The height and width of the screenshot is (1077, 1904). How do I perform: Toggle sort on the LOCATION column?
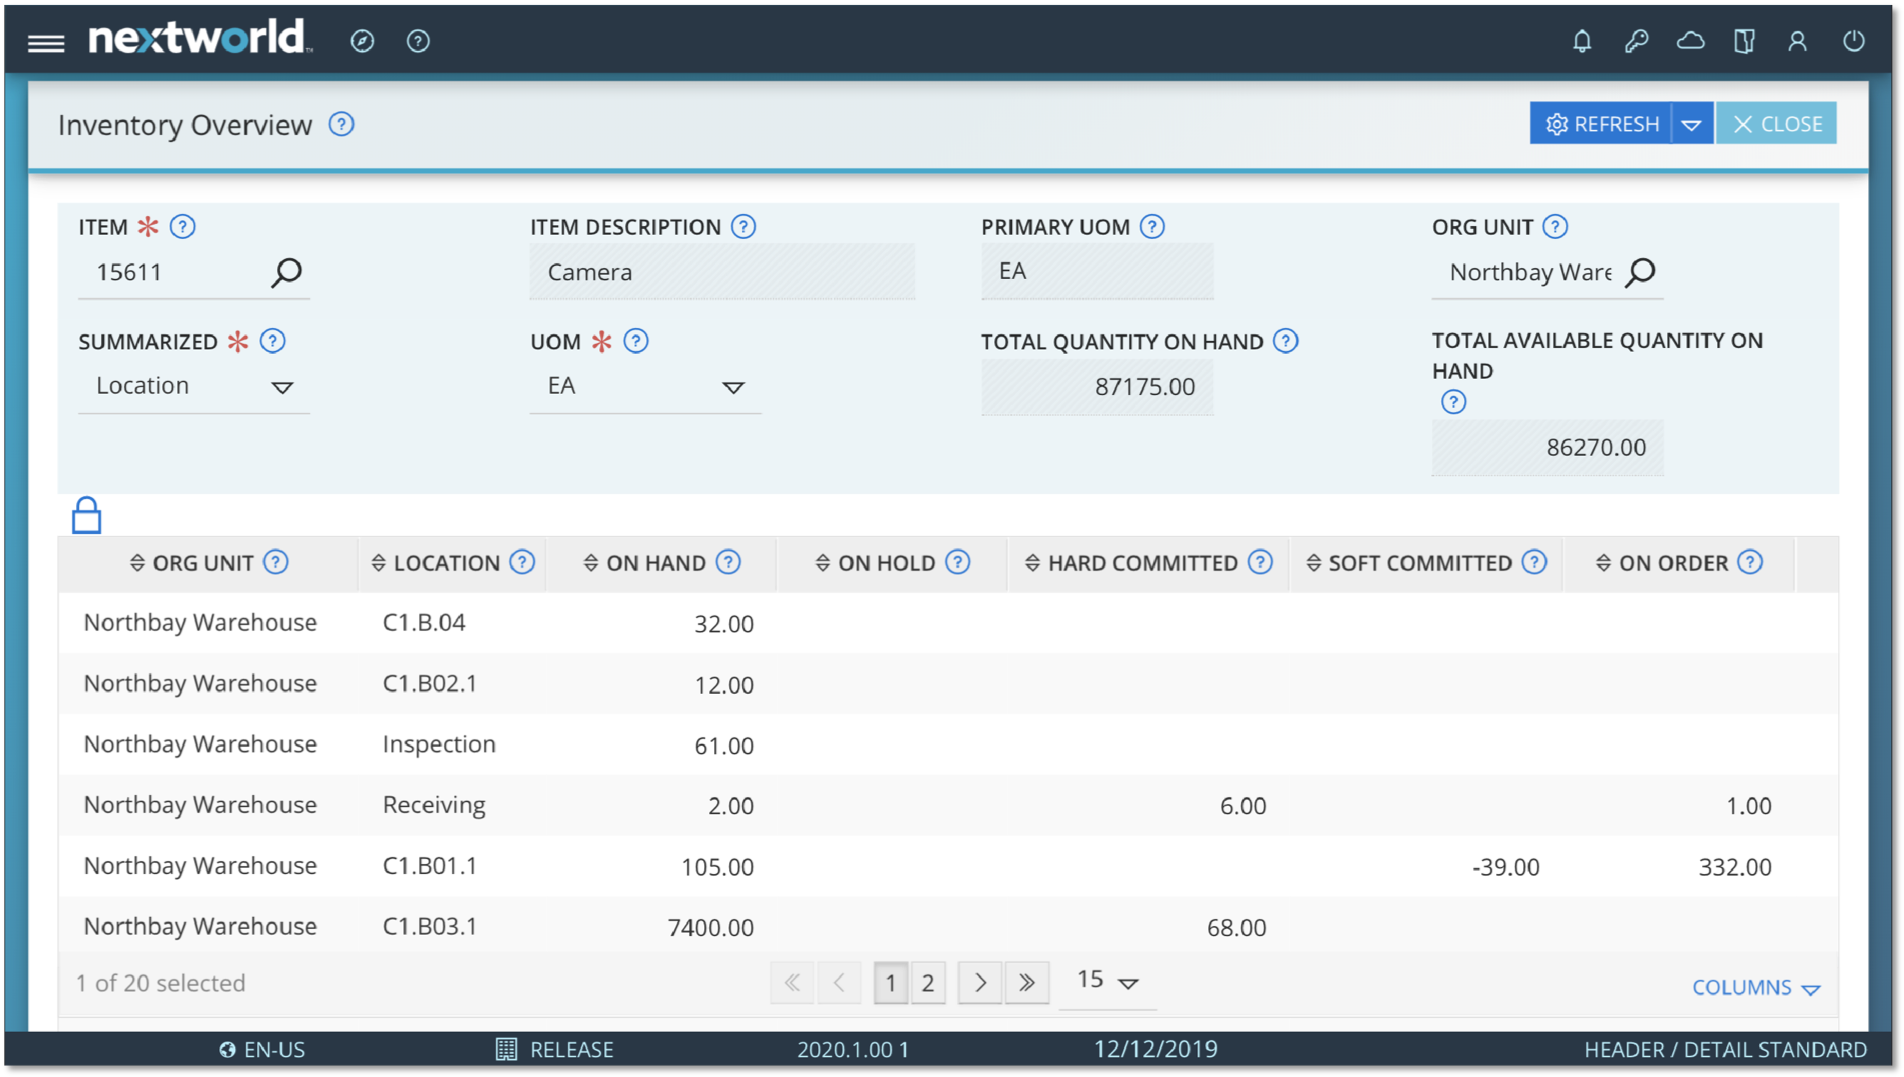coord(377,563)
